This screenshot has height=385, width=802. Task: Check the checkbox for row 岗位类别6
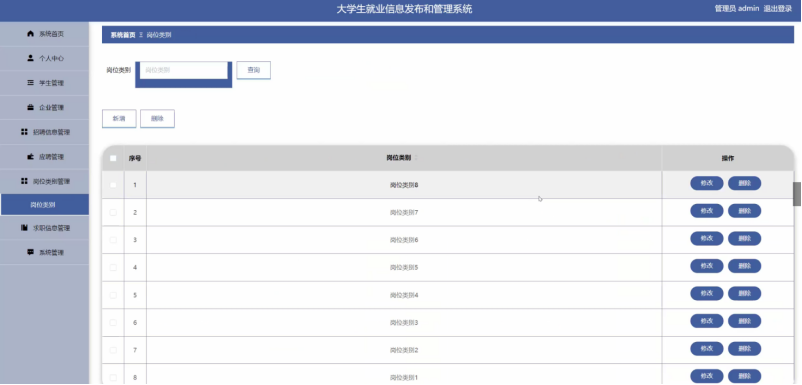pyautogui.click(x=113, y=240)
